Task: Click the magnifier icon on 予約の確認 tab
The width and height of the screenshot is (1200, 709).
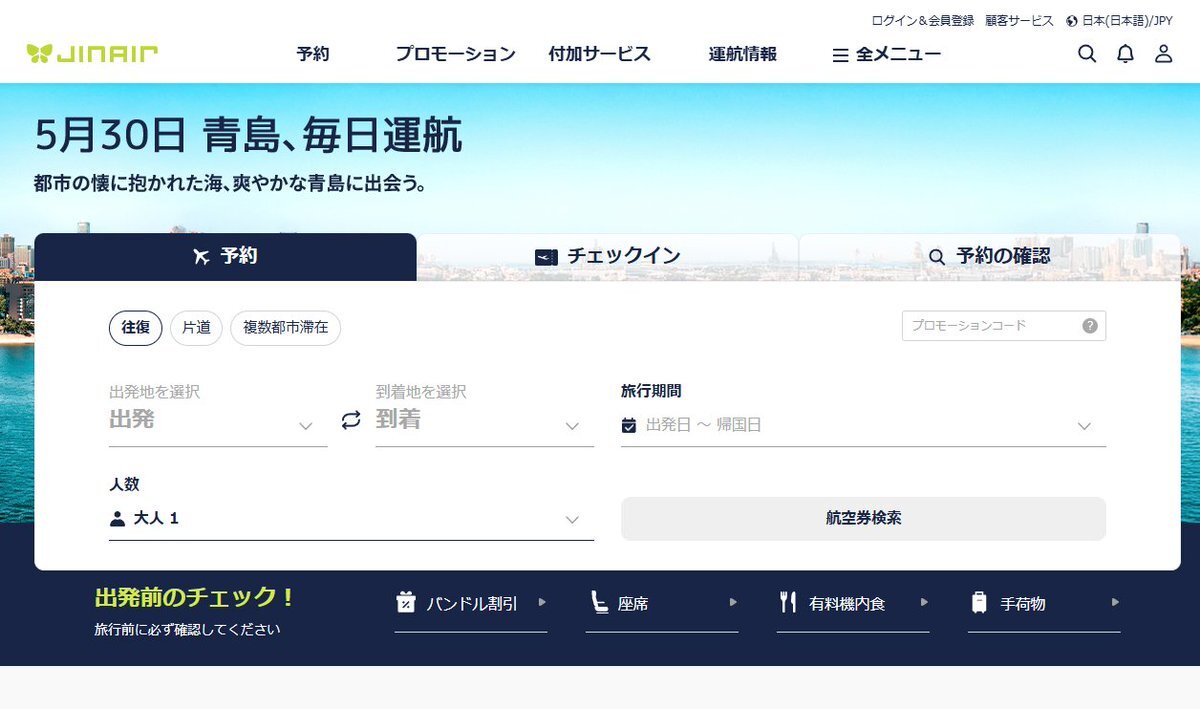Action: (937, 257)
